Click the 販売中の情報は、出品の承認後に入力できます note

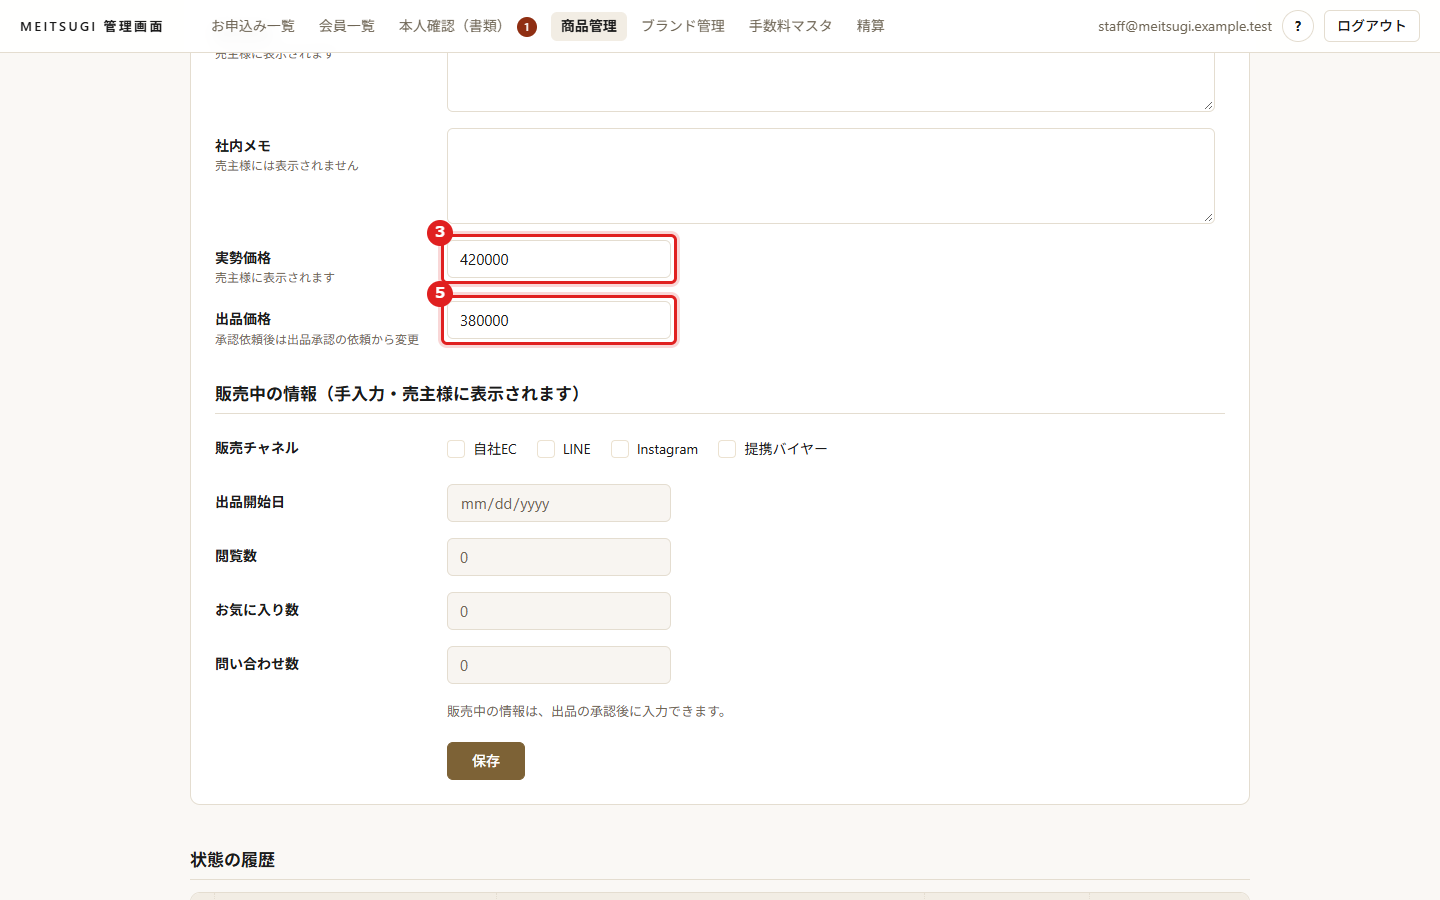point(589,712)
